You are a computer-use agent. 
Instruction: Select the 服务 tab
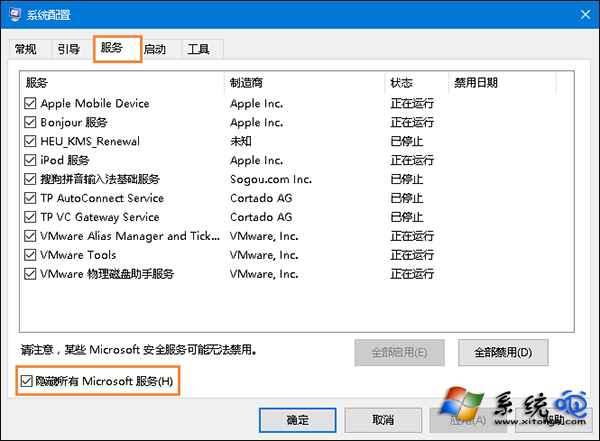tap(117, 48)
